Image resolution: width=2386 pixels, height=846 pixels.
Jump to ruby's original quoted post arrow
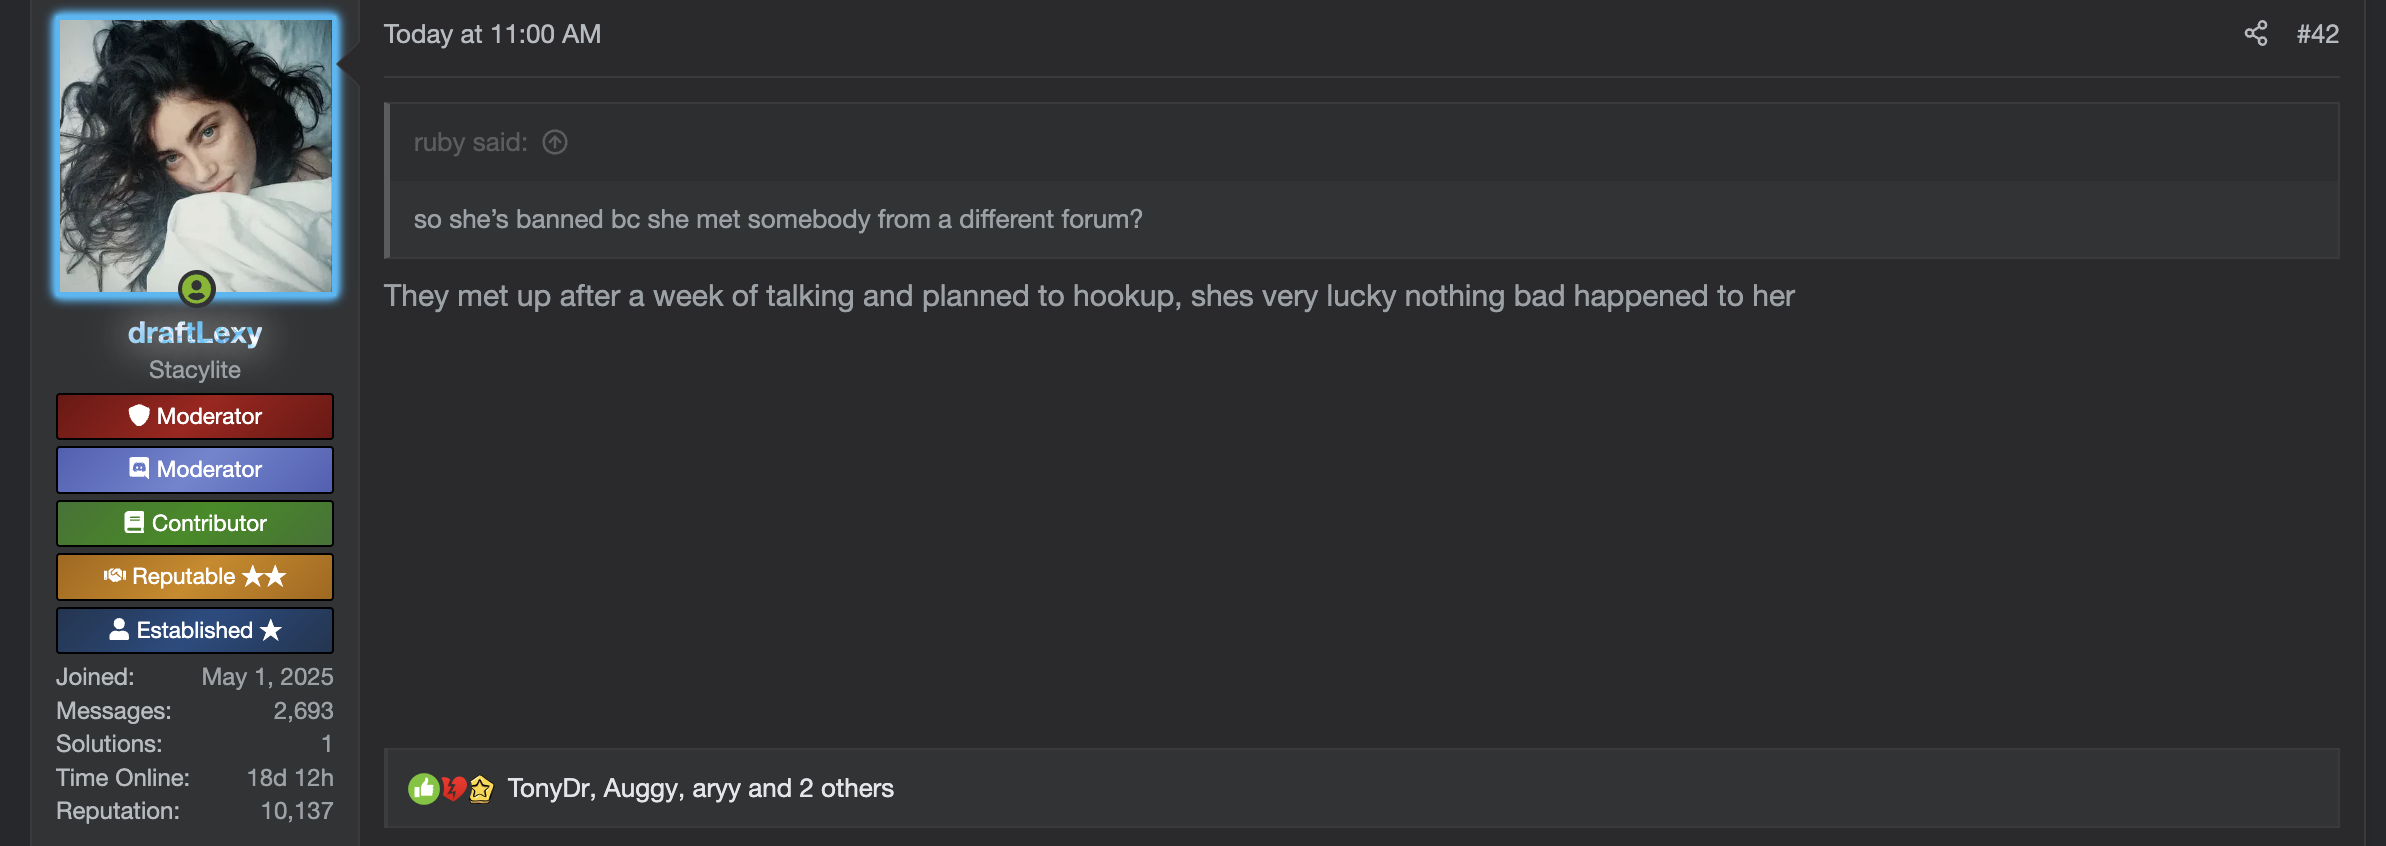[555, 143]
